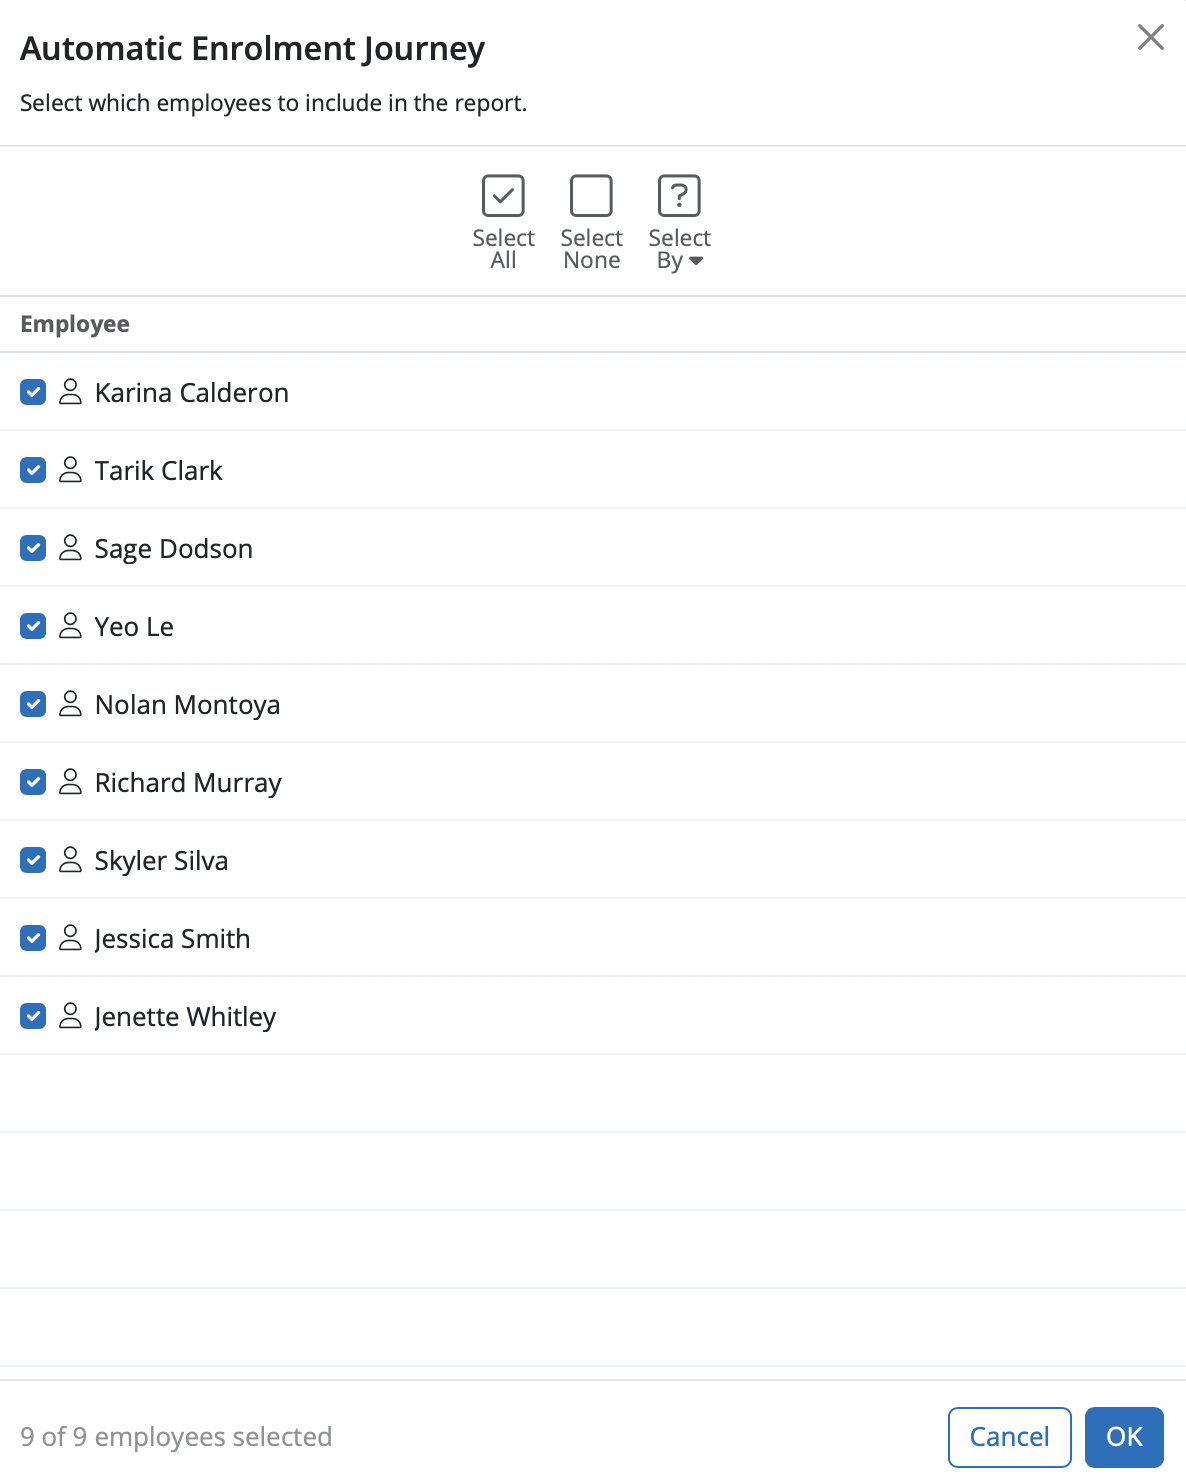Confirm selection with OK button
The height and width of the screenshot is (1484, 1186).
(x=1124, y=1437)
